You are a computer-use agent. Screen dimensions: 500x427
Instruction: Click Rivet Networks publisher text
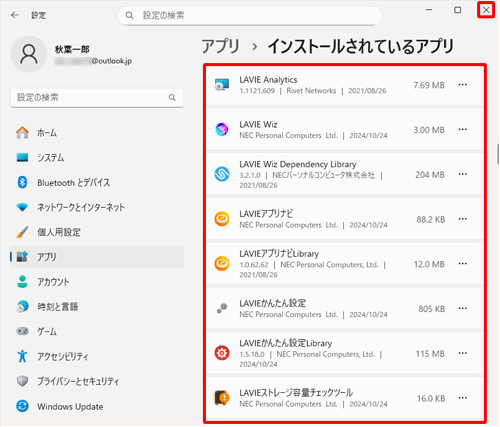(x=311, y=91)
